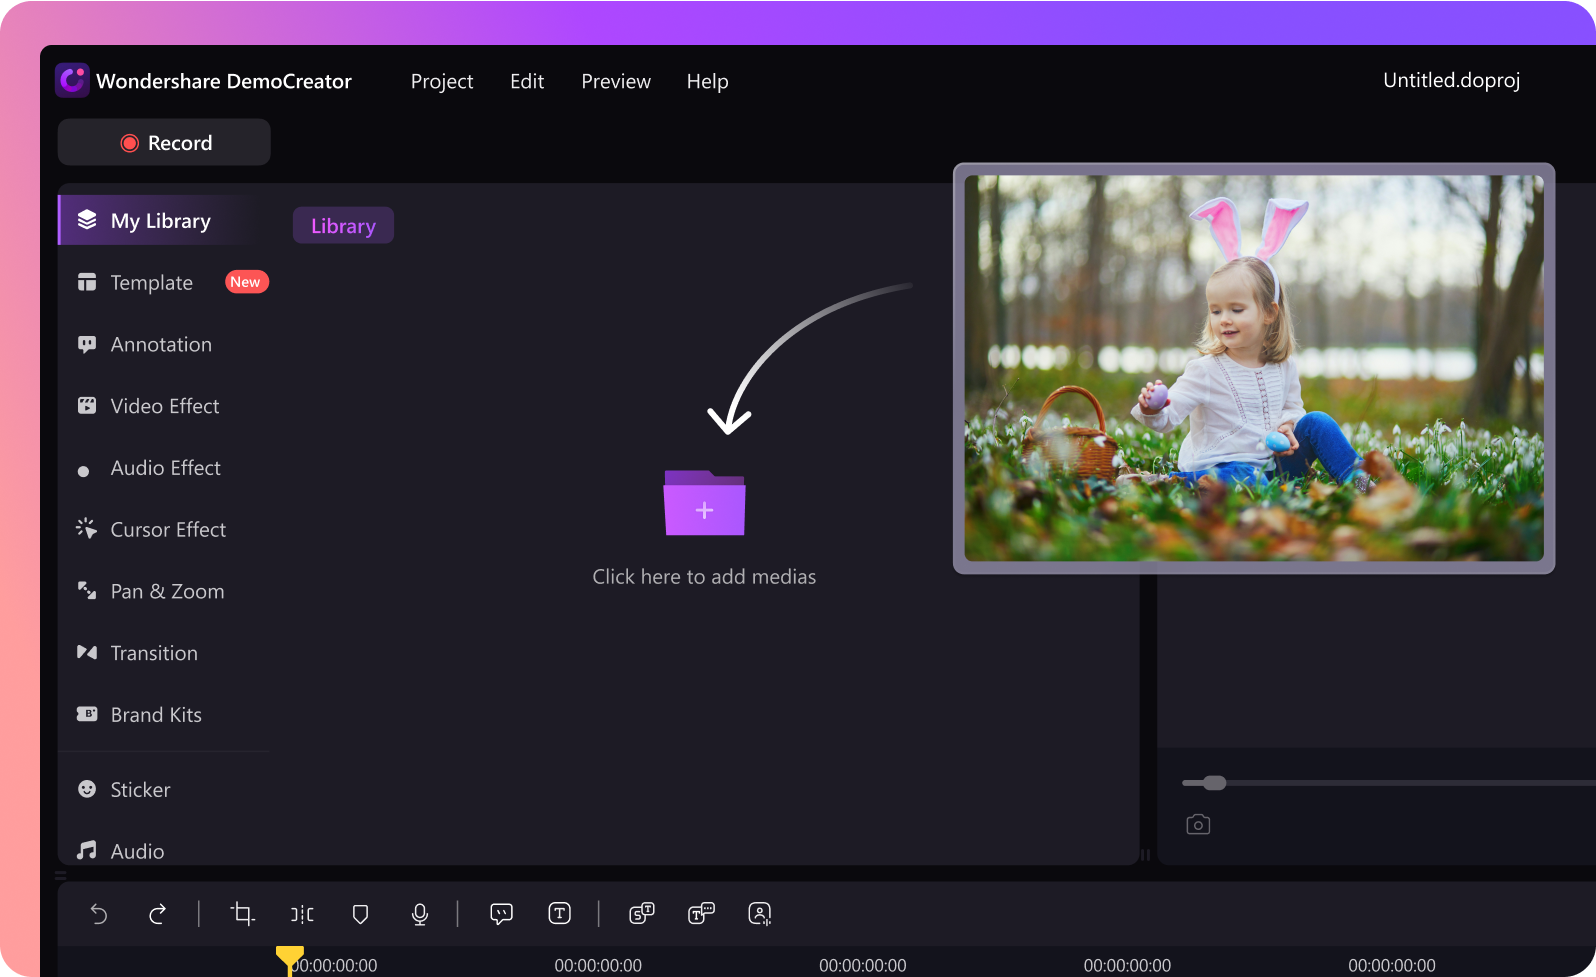Viewport: 1596px width, 977px height.
Task: Open Video Effect in the sidebar
Action: point(164,406)
